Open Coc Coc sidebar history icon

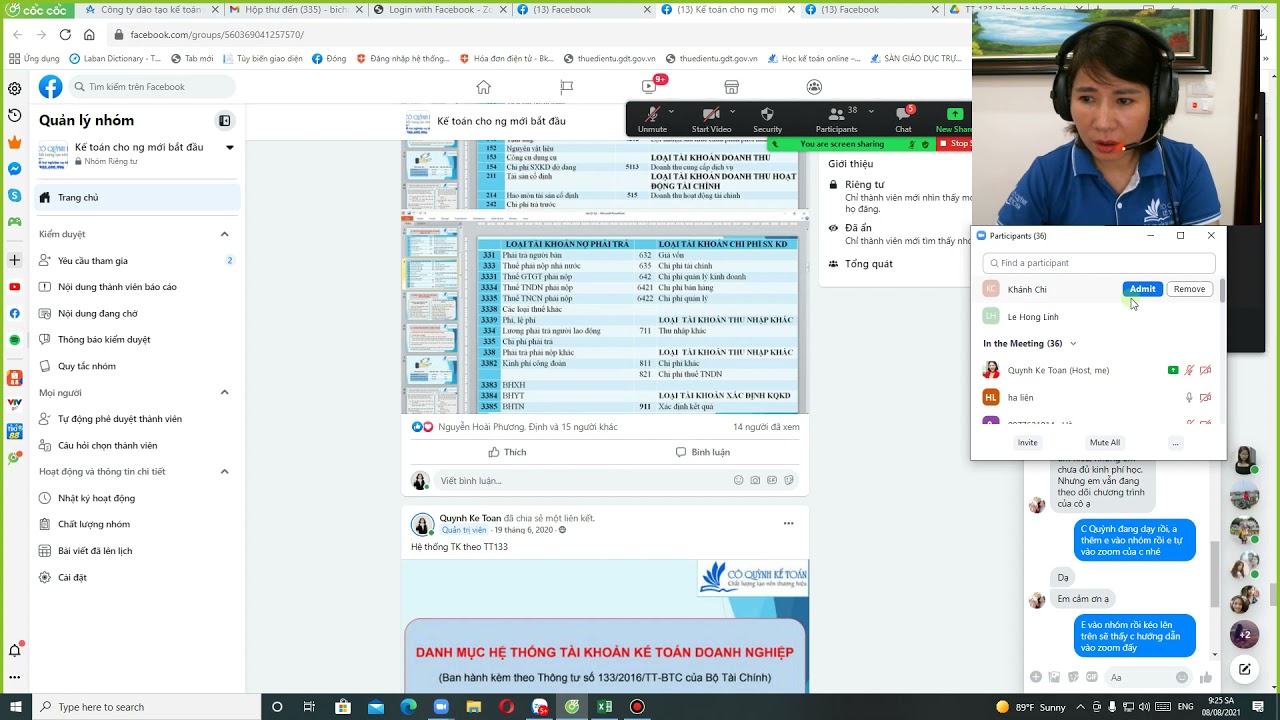click(14, 115)
